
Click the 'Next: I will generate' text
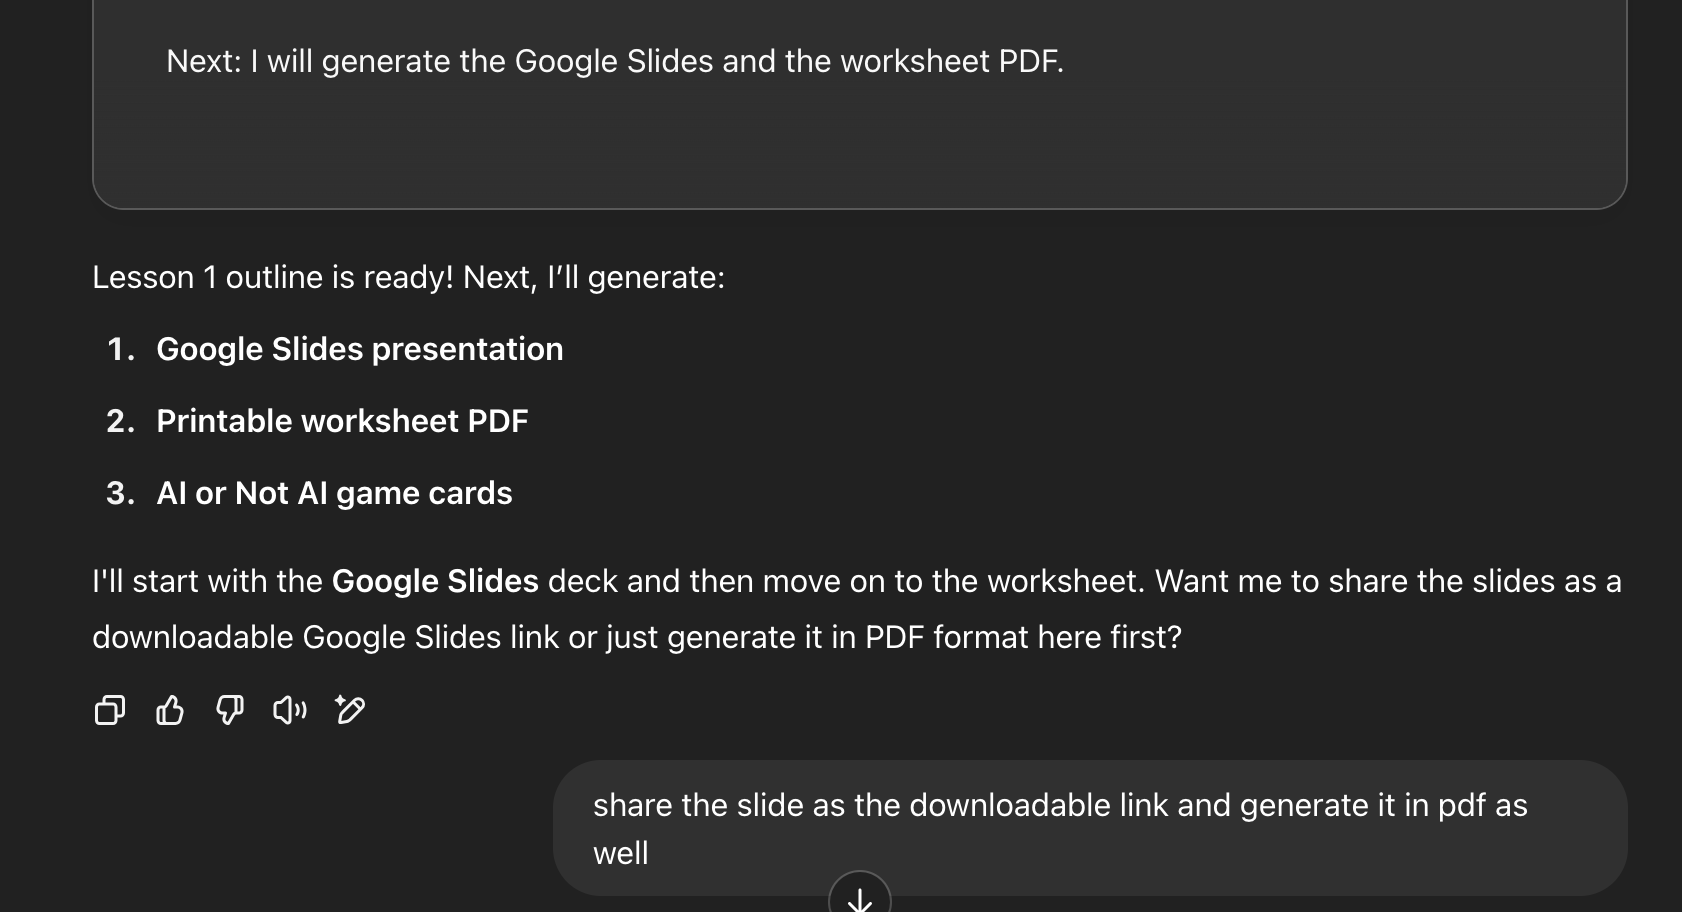(614, 61)
